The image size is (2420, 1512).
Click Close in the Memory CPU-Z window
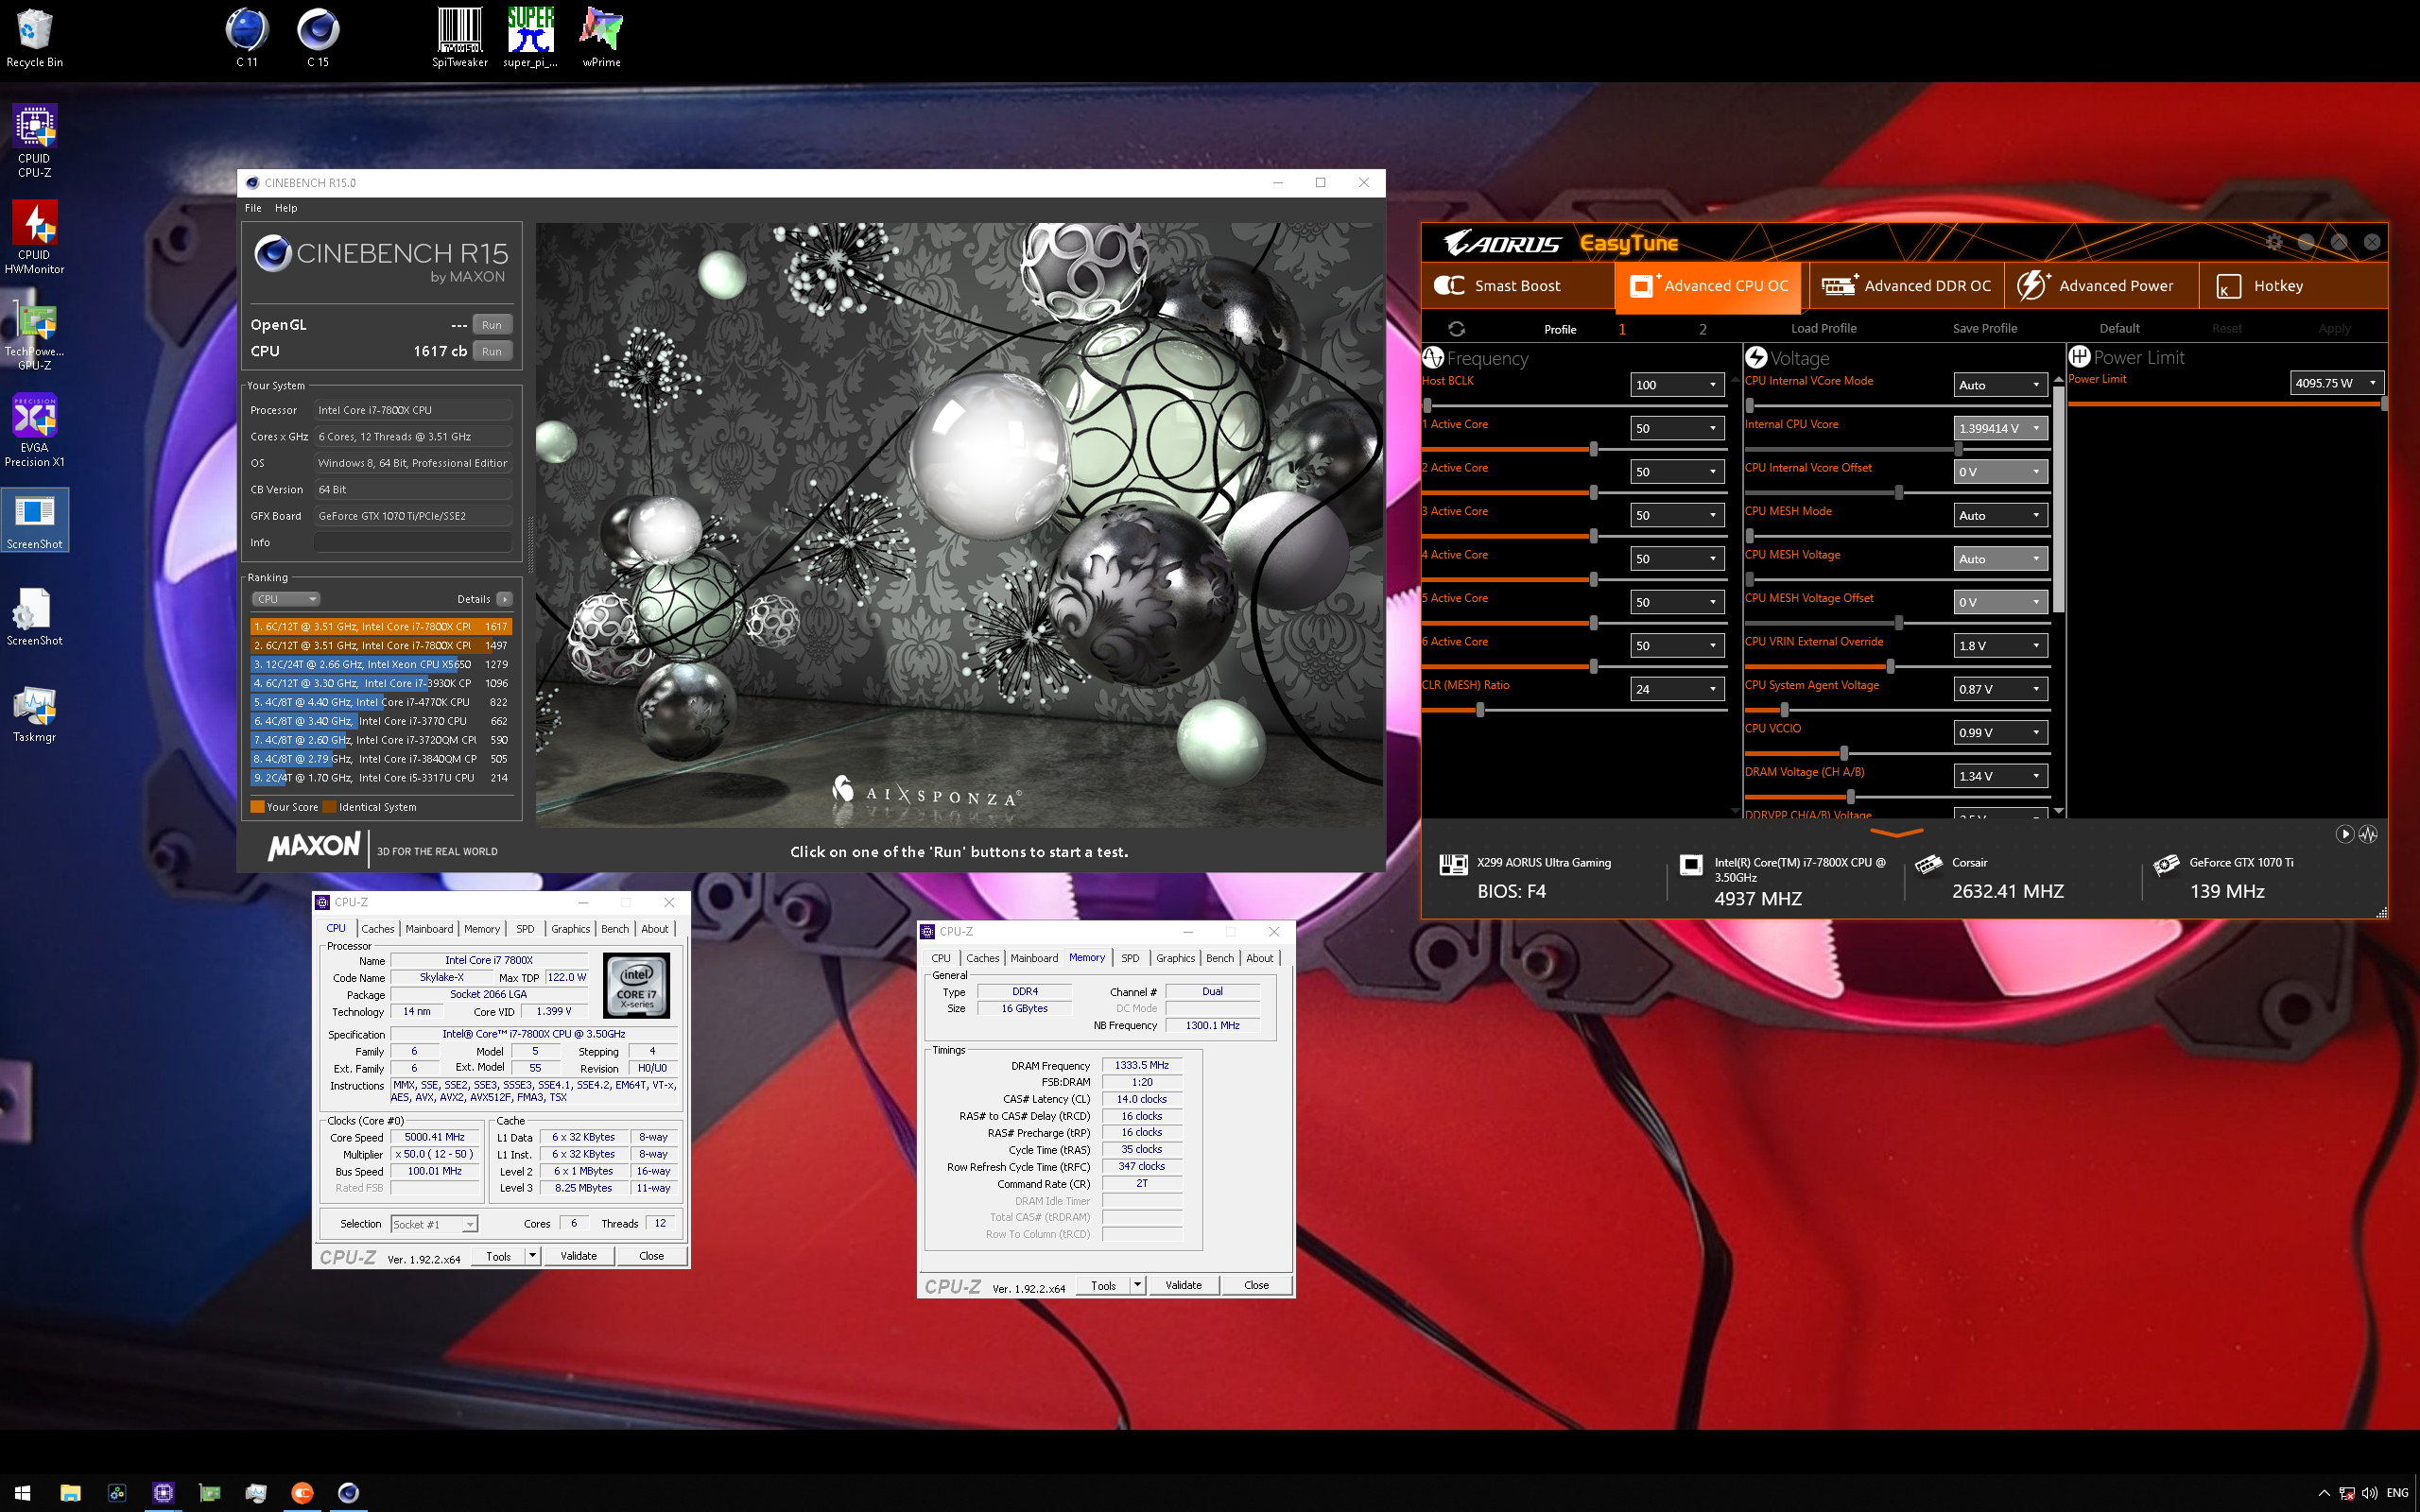[1256, 1285]
